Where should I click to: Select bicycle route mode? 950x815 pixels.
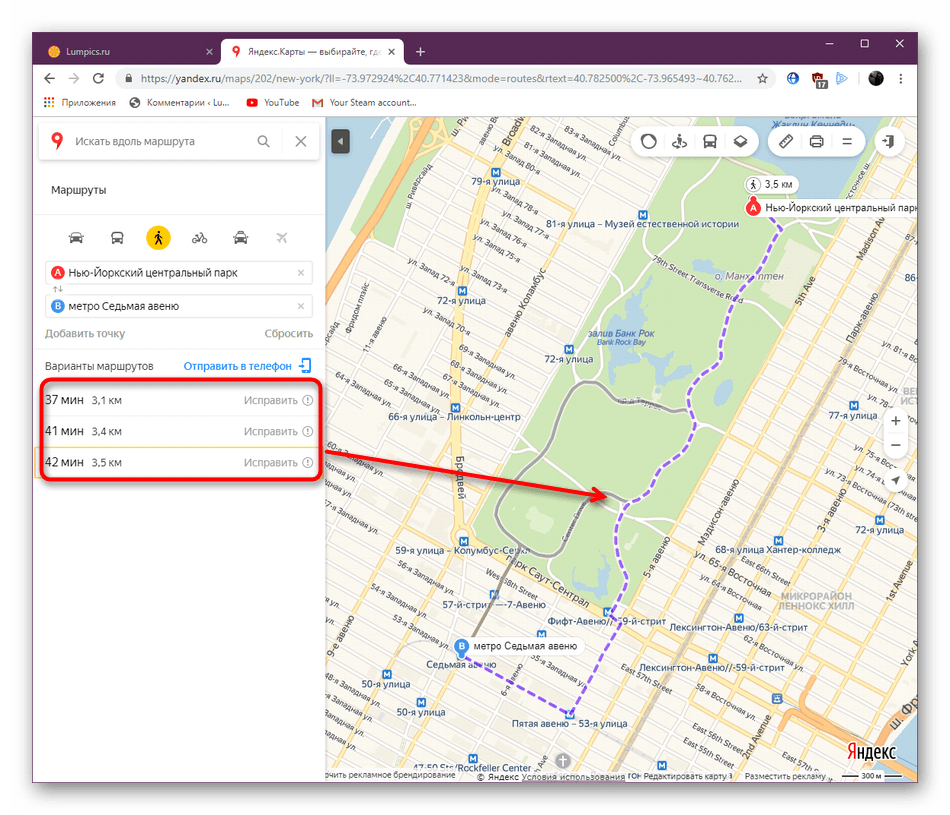[x=199, y=238]
